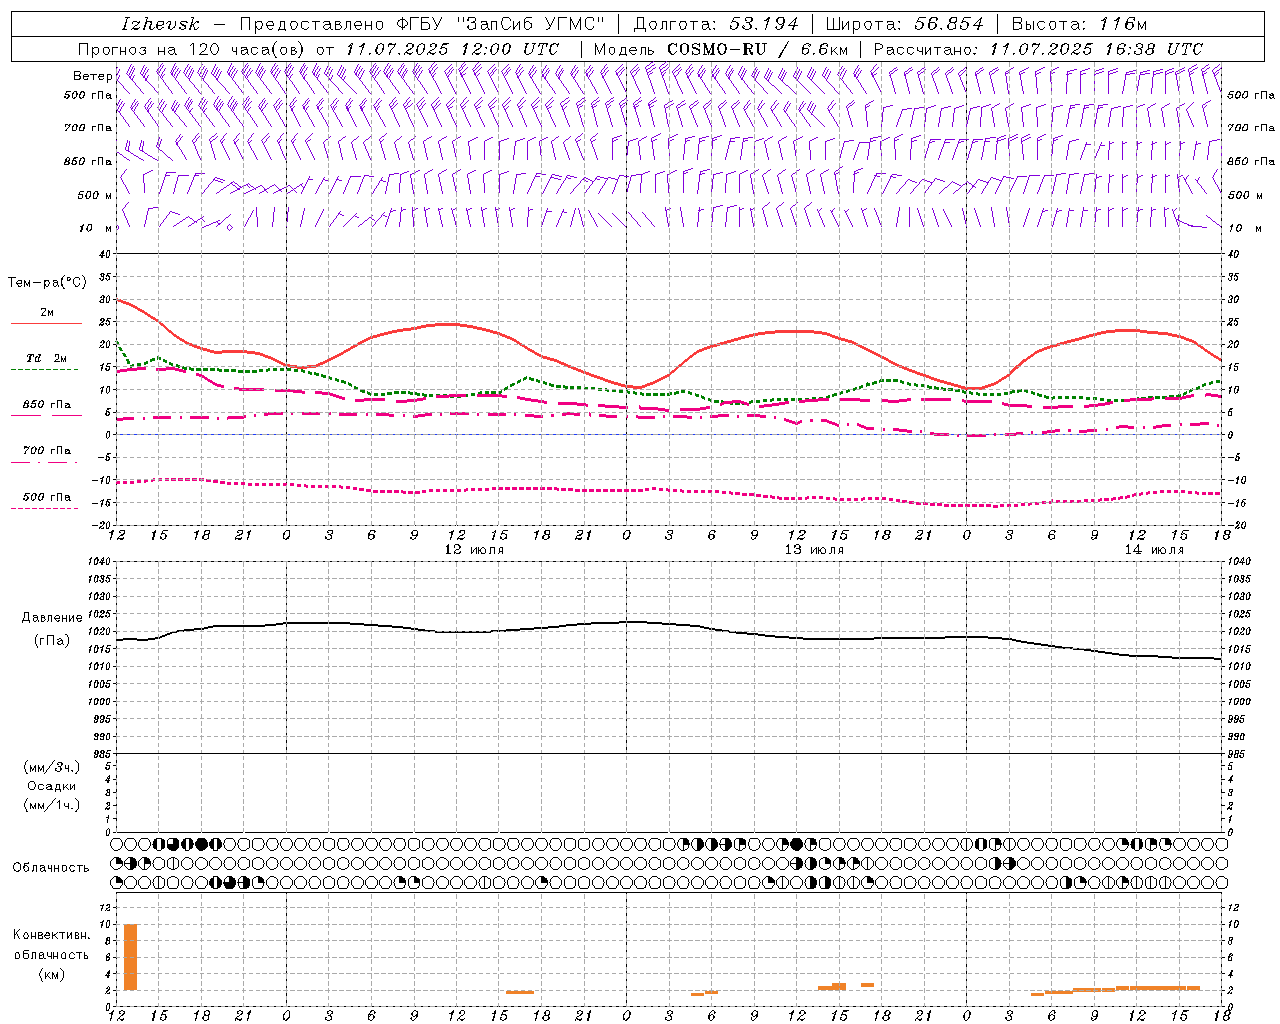The height and width of the screenshot is (1024, 1280).
Task: Click the "(мм/3ч.)" precipitation unit label
Action: 52,767
